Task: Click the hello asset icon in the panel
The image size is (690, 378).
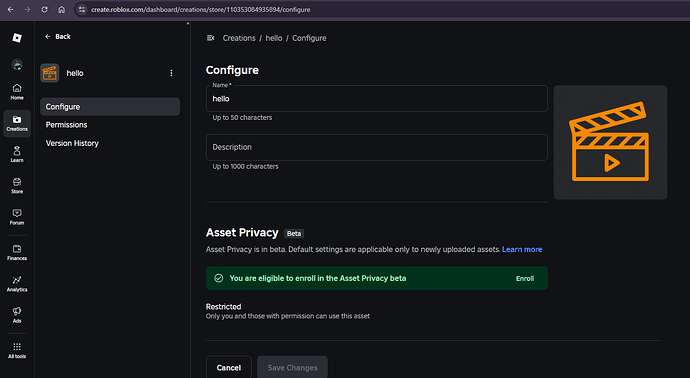Action: (x=50, y=73)
